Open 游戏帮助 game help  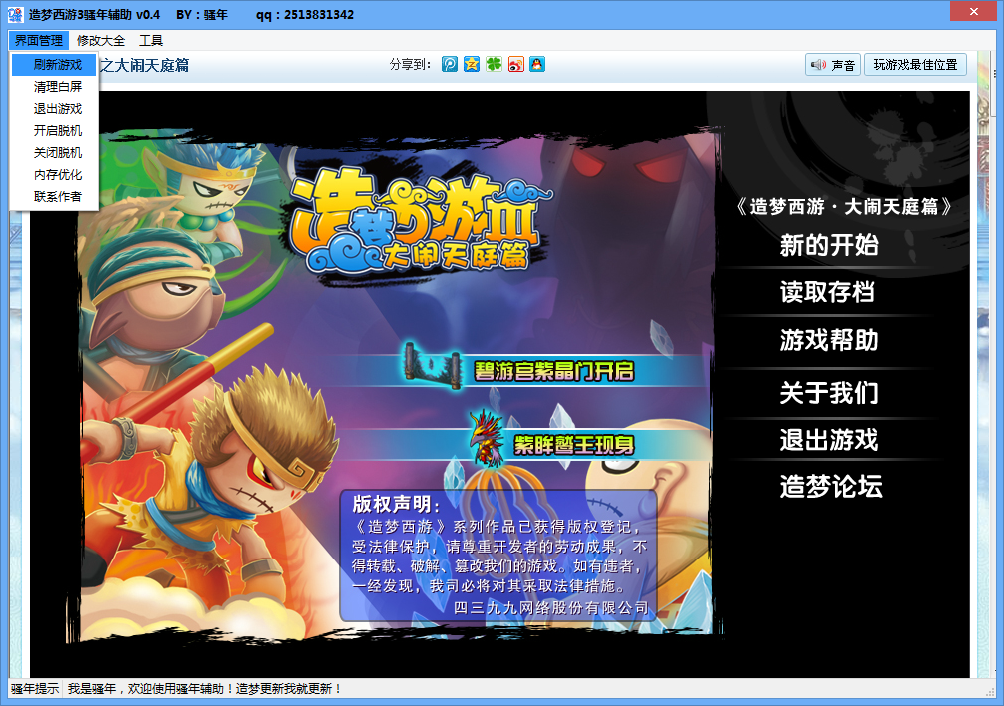(829, 340)
